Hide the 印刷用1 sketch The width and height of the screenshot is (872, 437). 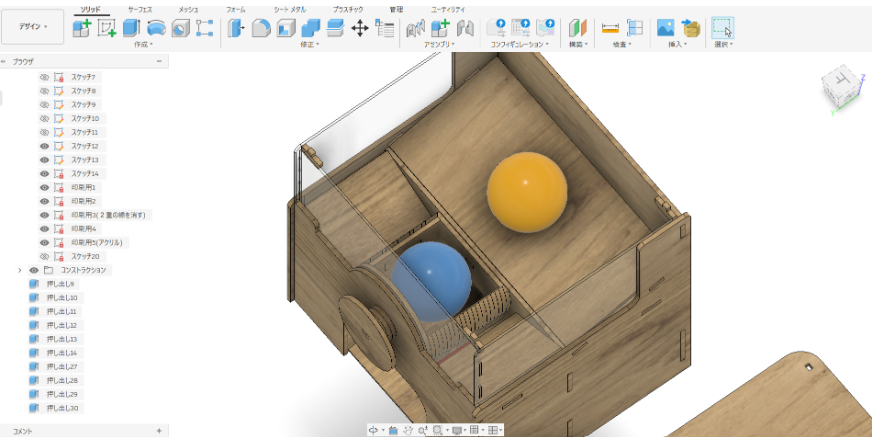coord(44,187)
